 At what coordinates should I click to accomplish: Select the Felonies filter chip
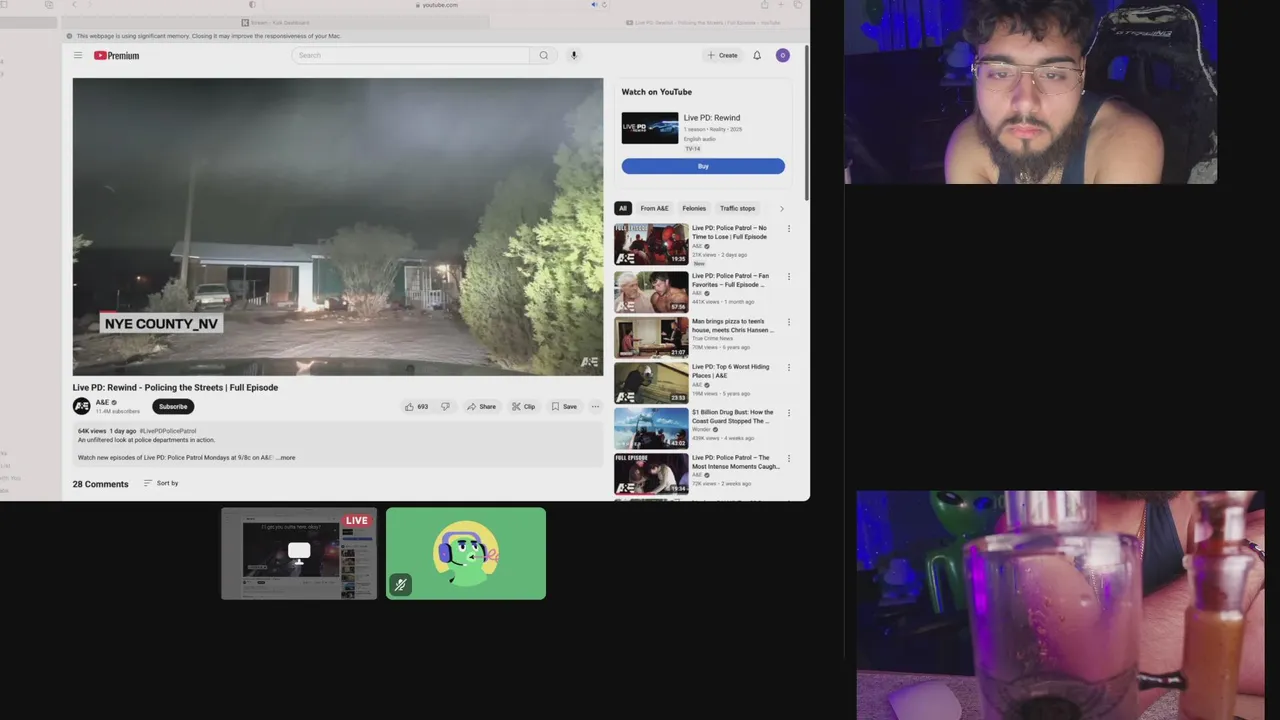click(694, 208)
